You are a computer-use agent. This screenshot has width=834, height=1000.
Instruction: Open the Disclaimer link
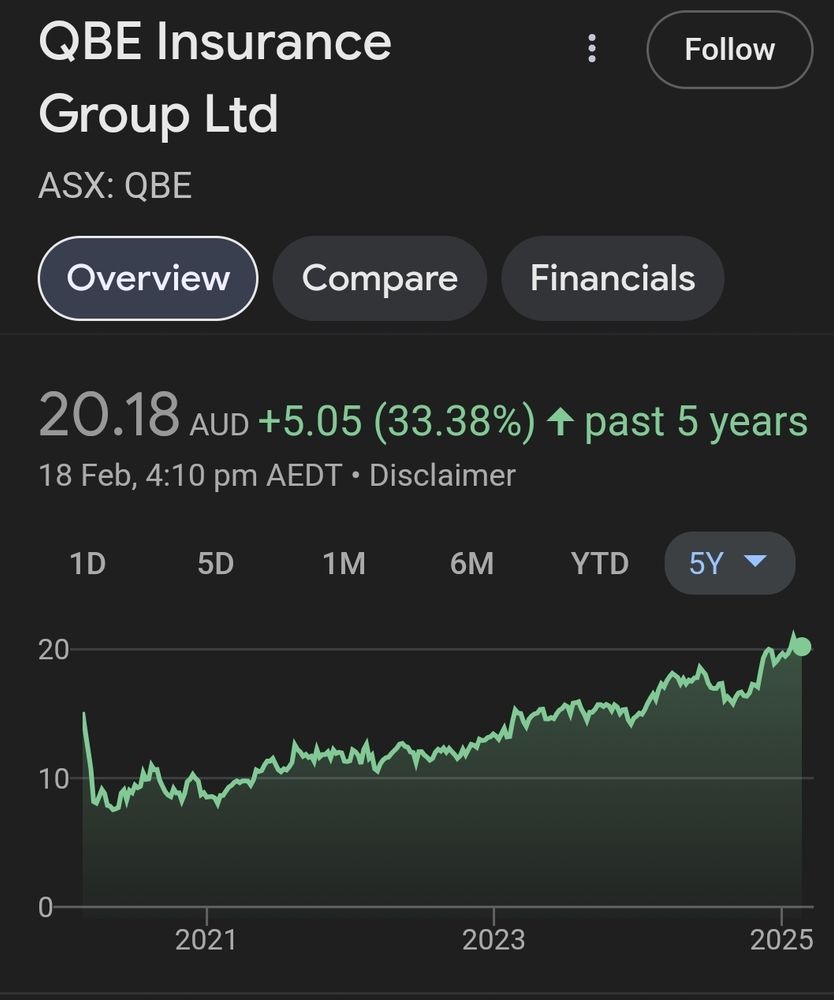[442, 475]
